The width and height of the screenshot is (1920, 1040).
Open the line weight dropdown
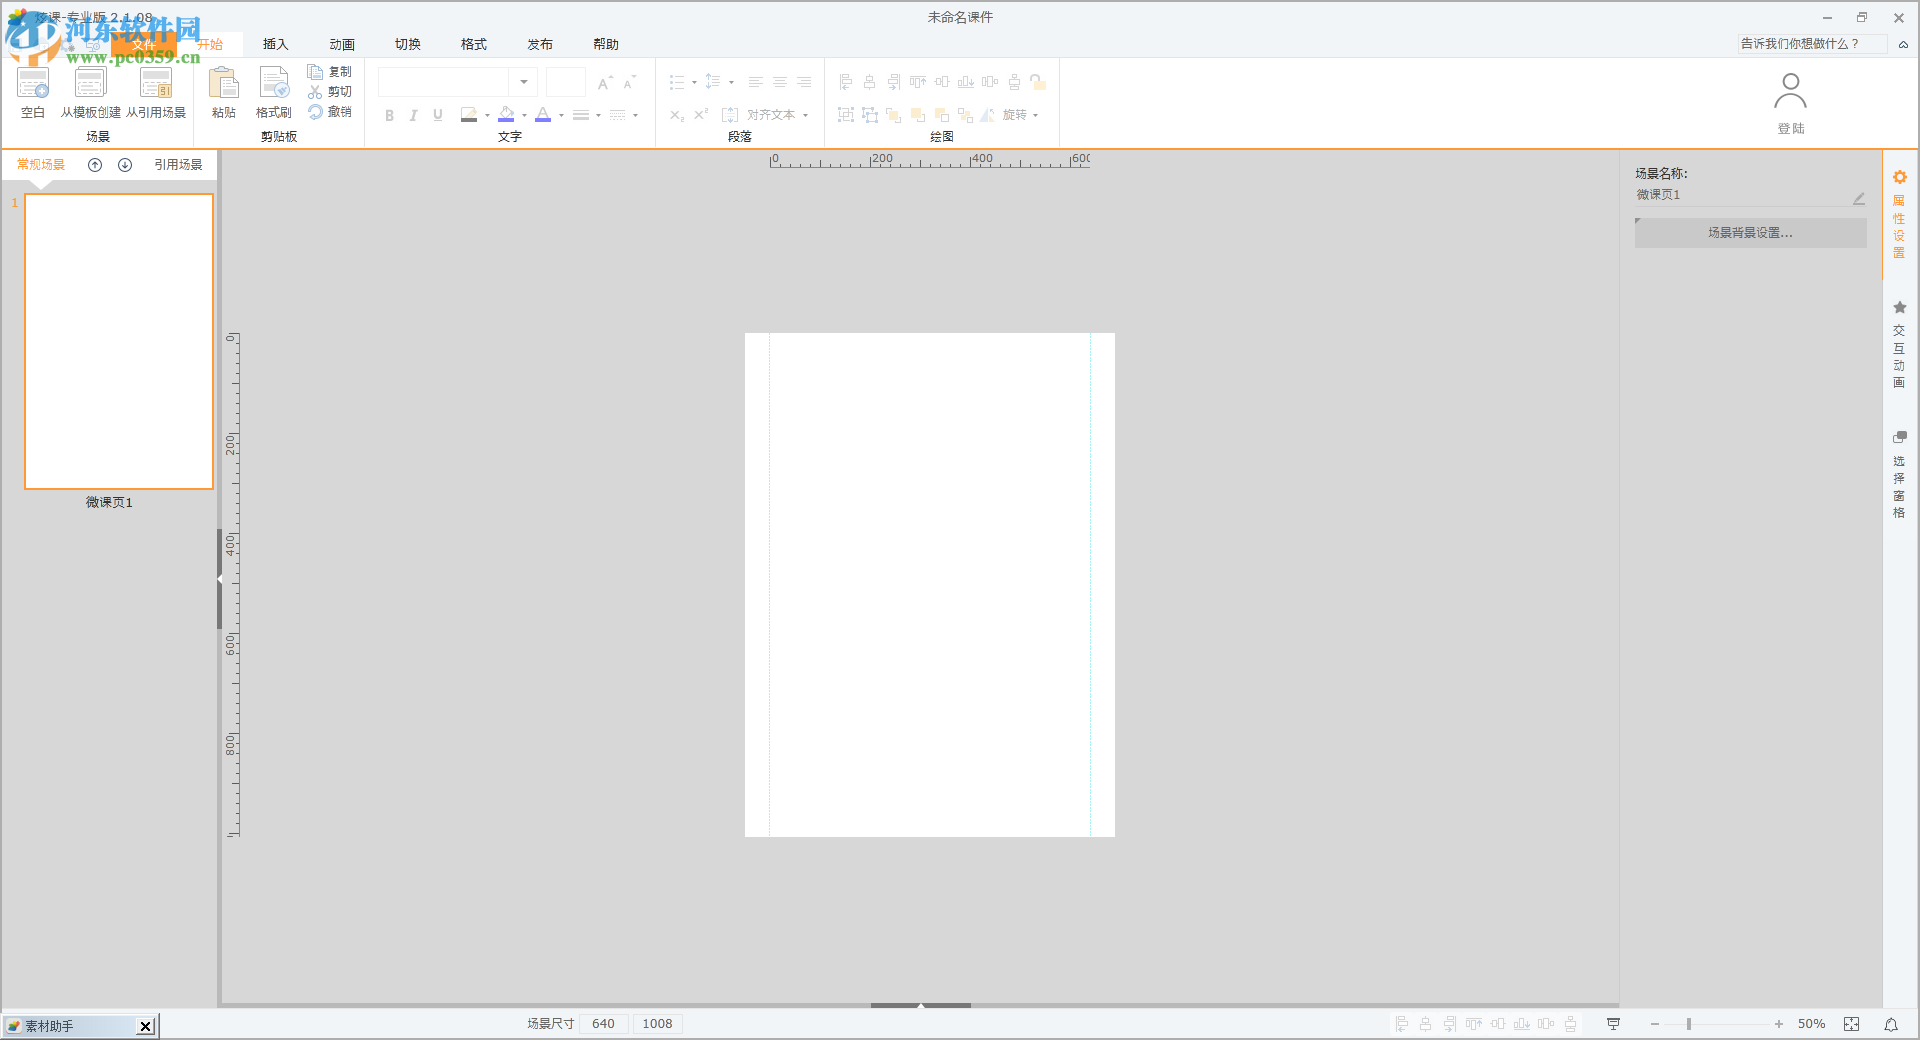[586, 115]
